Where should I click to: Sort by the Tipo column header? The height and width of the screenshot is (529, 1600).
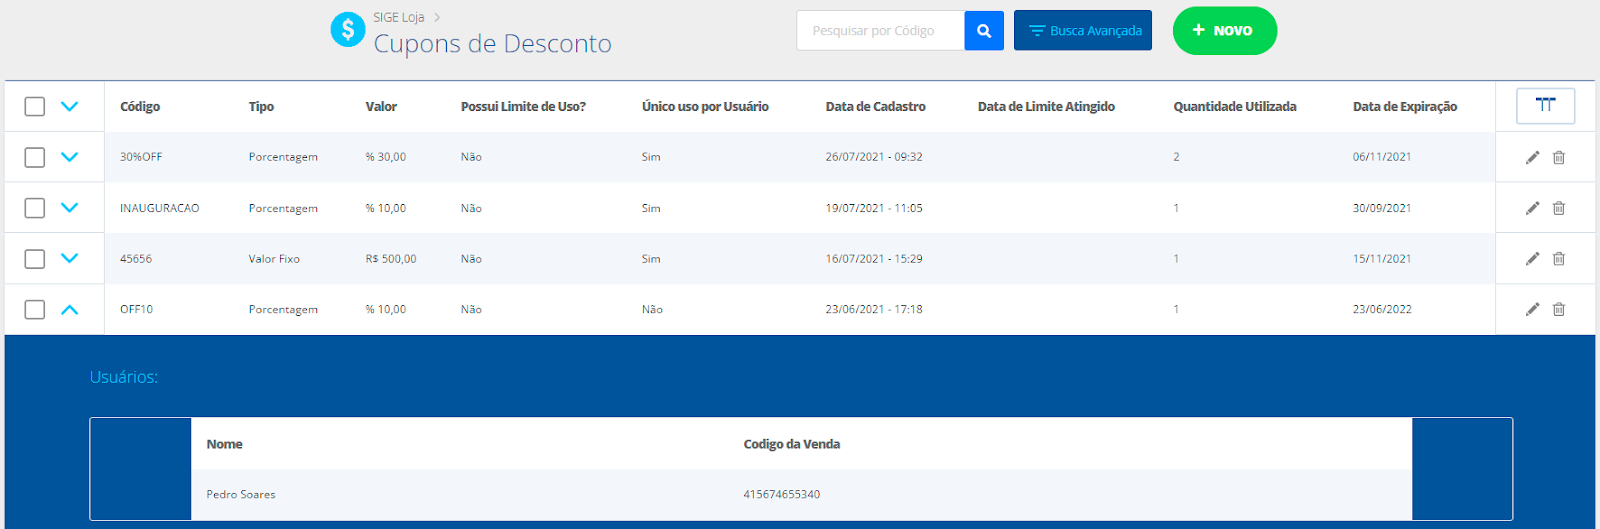pyautogui.click(x=261, y=106)
